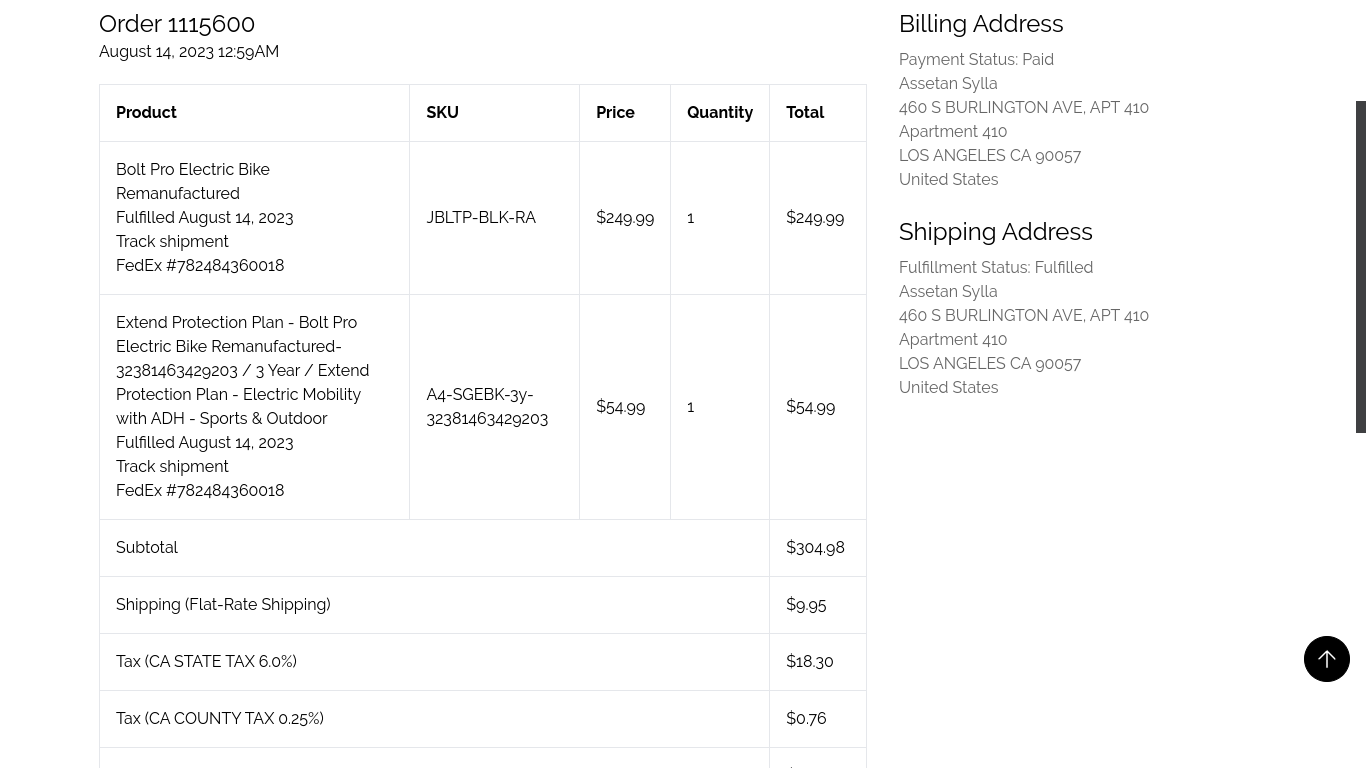This screenshot has width=1366, height=768.
Task: Open FedEx tracking number under Protection Plan
Action: [200, 490]
